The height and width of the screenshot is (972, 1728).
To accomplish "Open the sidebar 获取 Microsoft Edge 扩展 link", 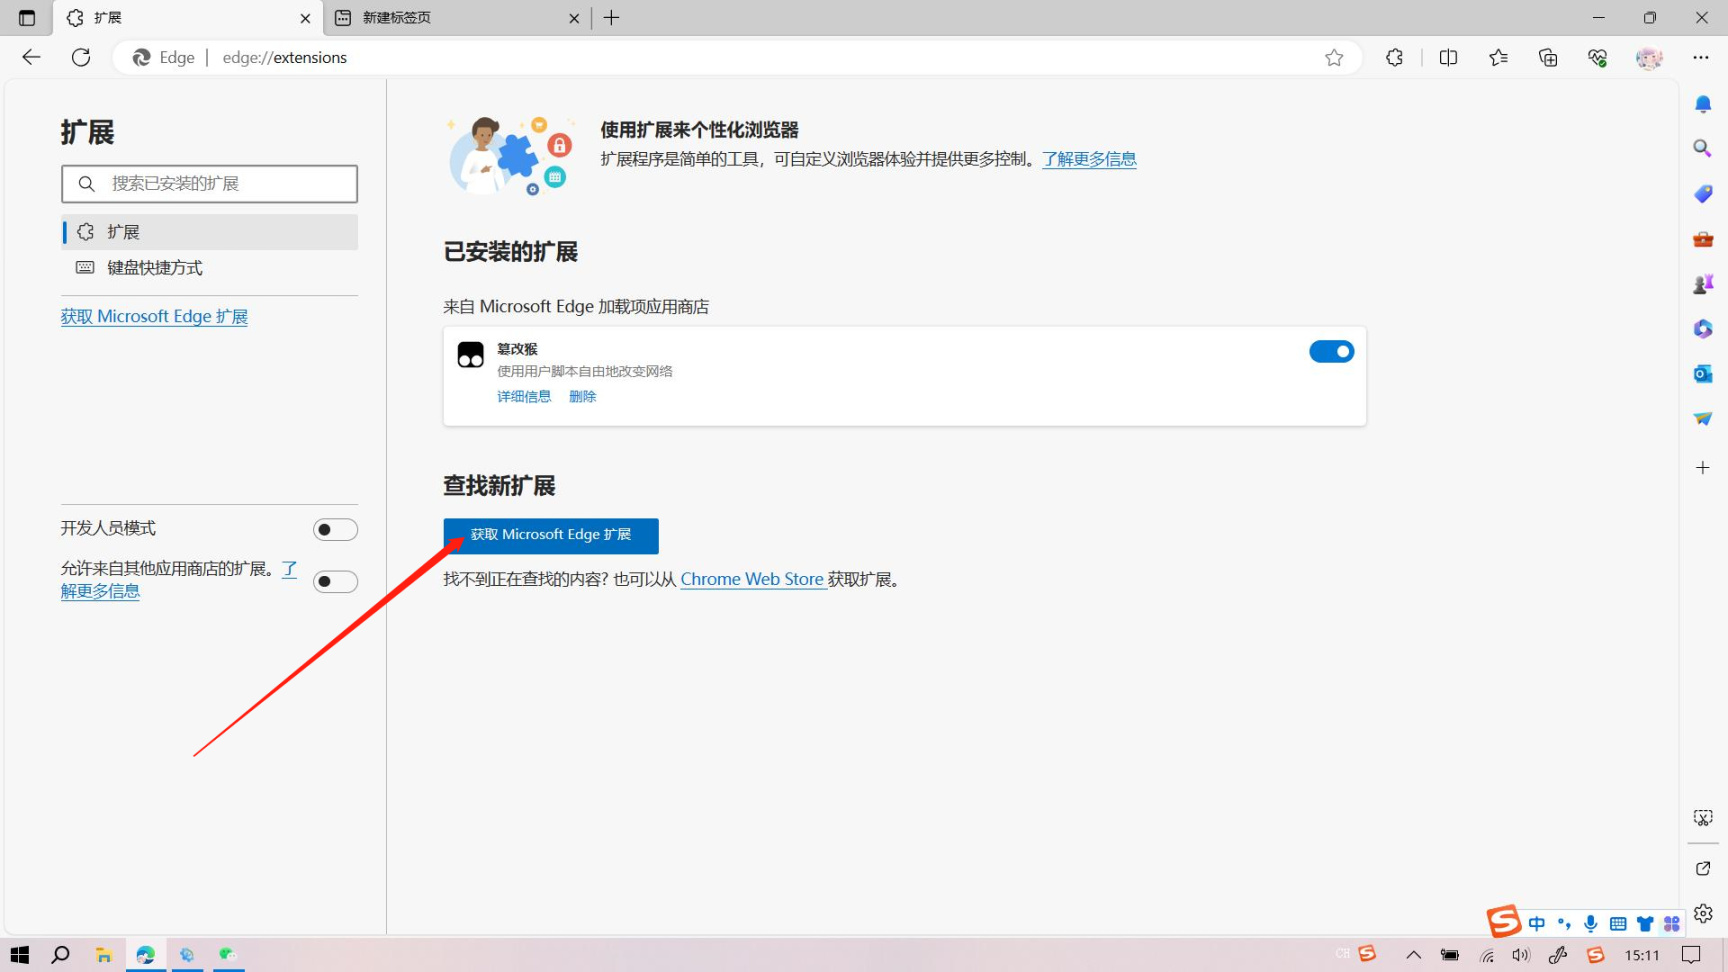I will (x=154, y=317).
